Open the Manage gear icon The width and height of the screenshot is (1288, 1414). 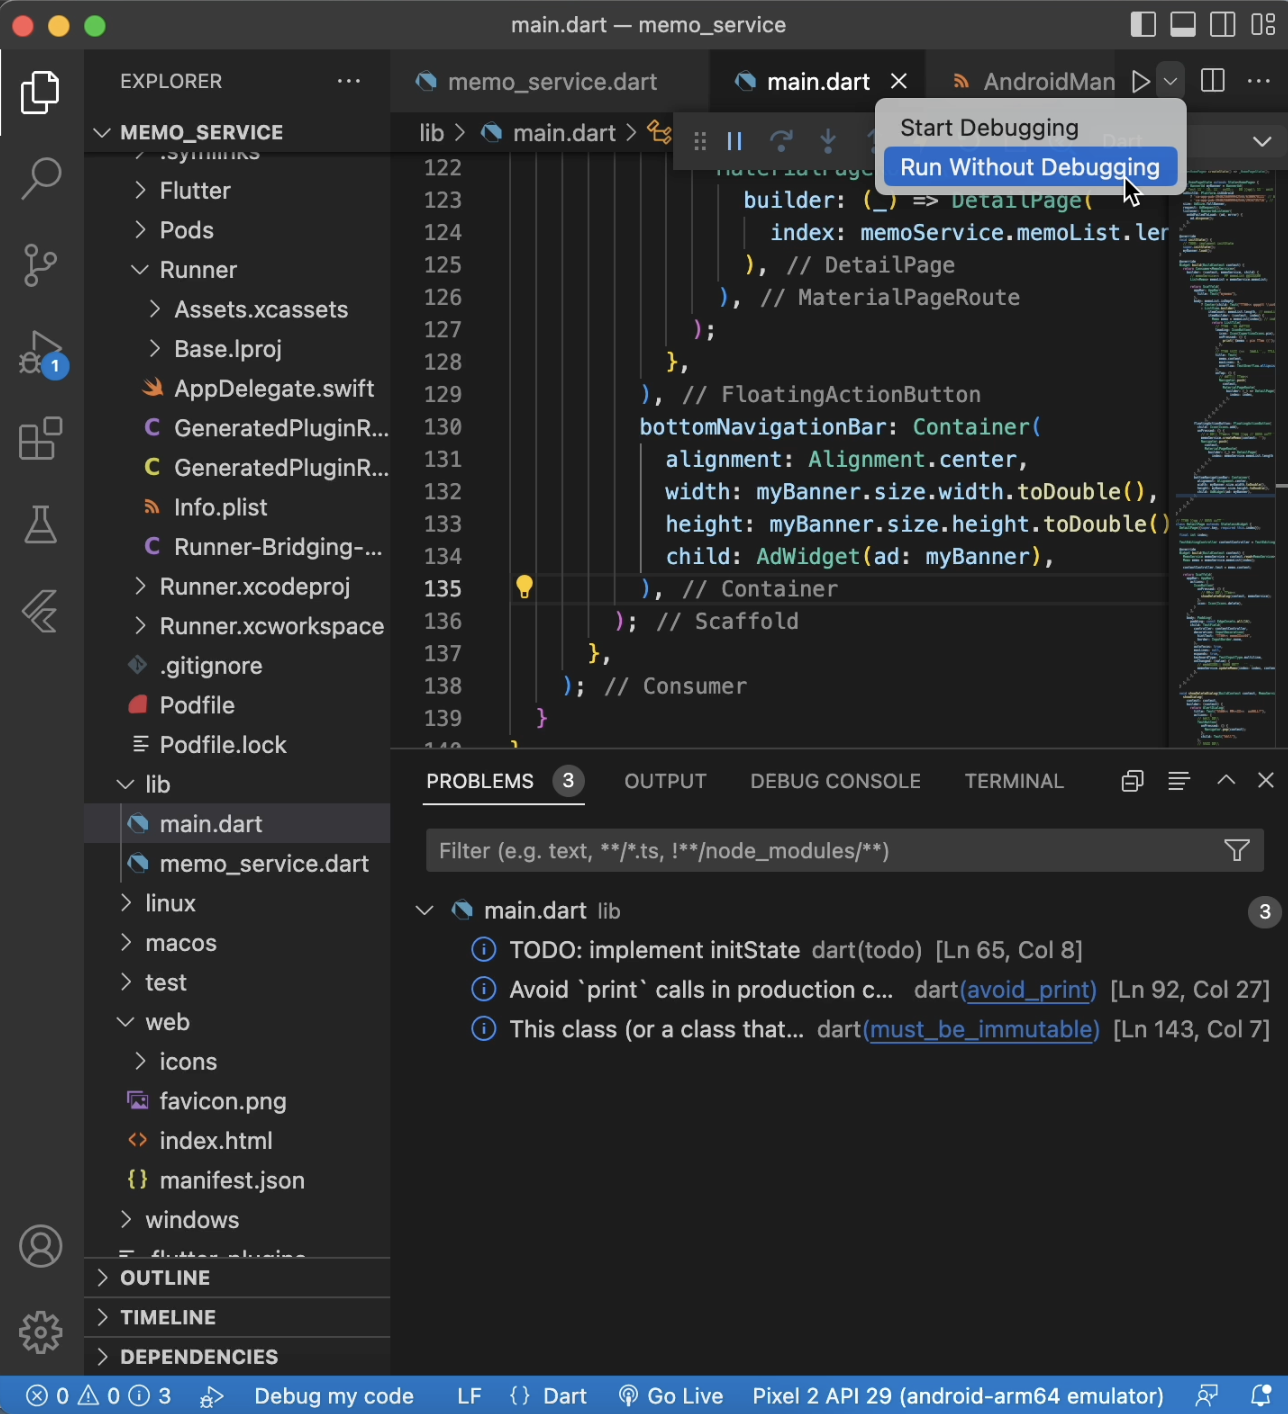pos(41,1332)
